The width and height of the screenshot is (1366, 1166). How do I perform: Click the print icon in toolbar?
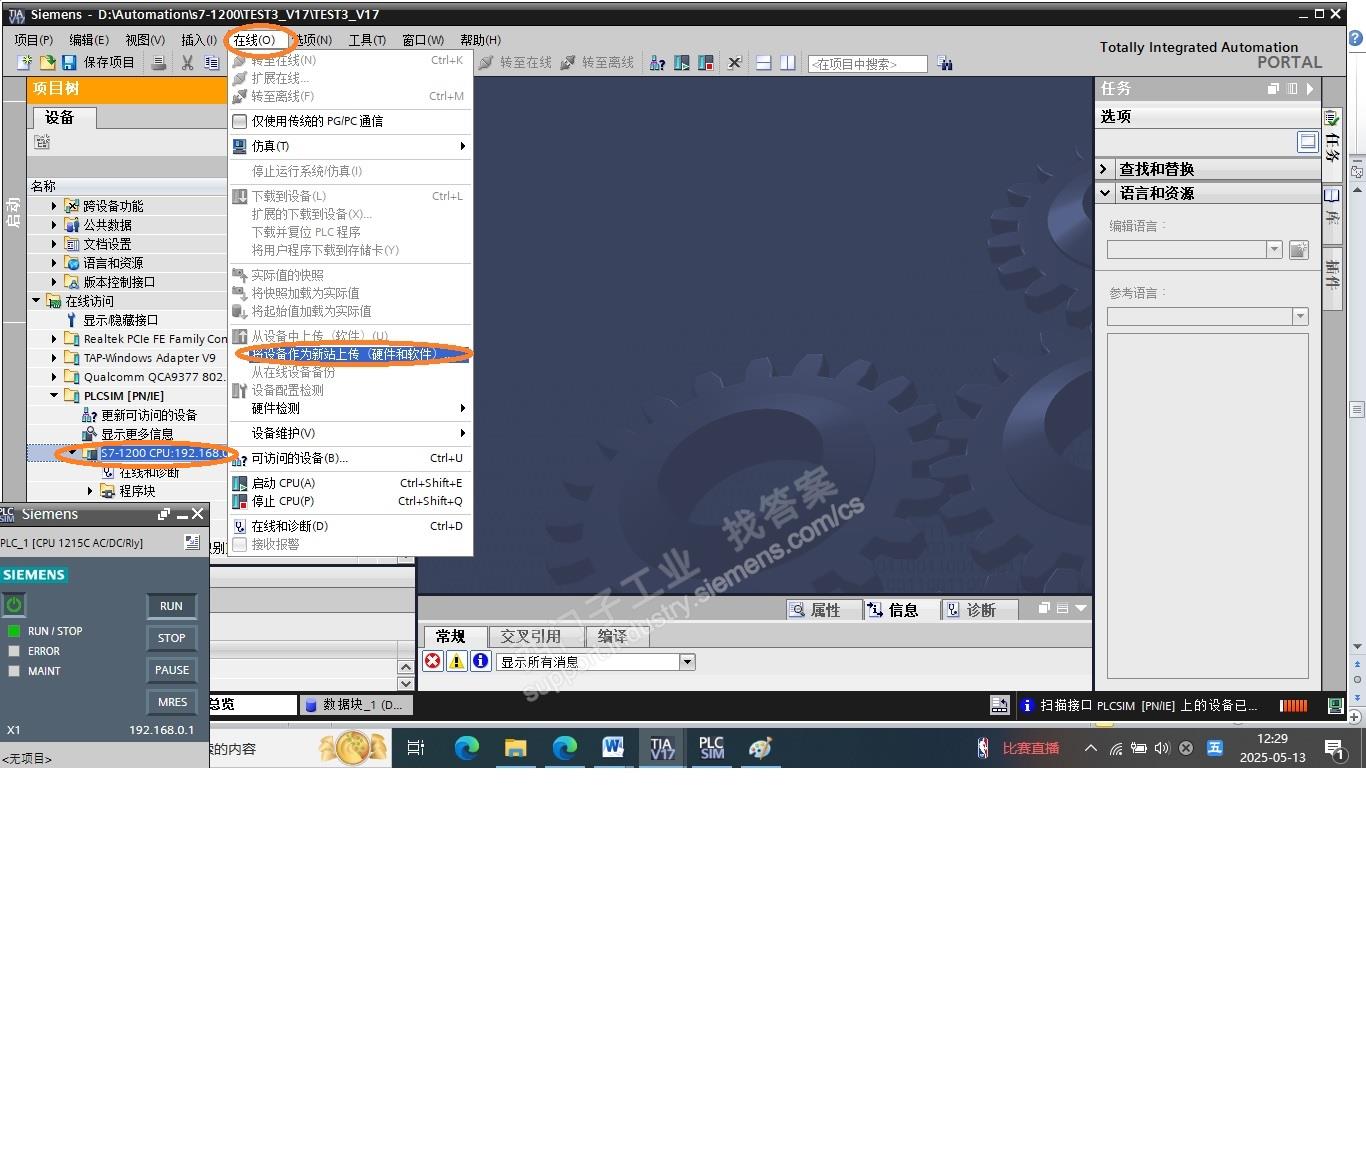[159, 62]
